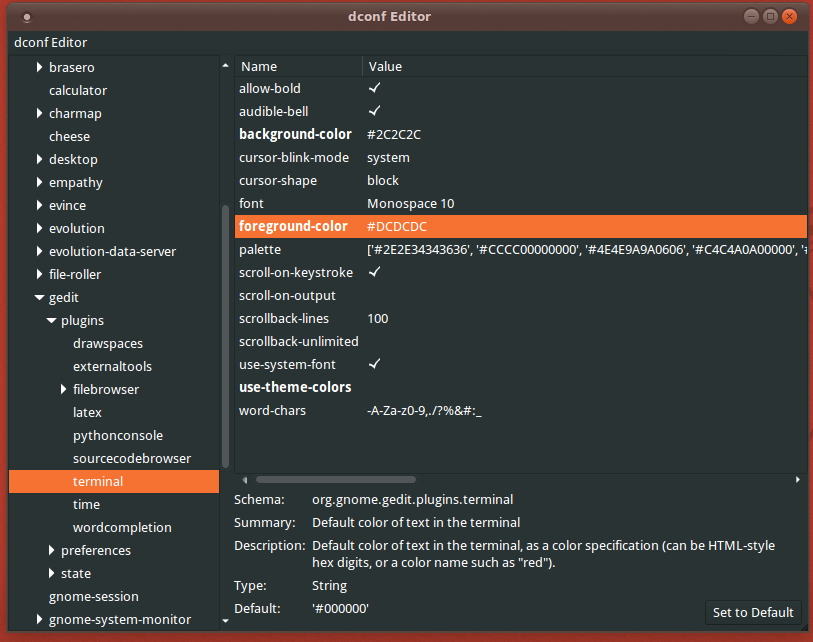Click the tree scroll-down arrow

pyautogui.click(x=225, y=620)
